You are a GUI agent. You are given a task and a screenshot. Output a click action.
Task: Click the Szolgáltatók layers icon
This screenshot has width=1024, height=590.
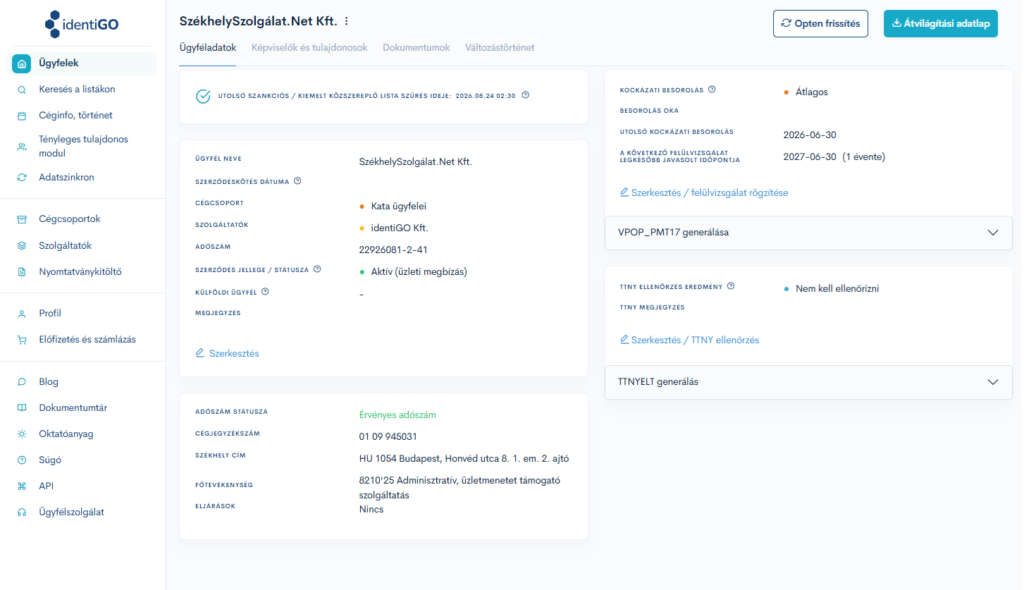tap(22, 246)
